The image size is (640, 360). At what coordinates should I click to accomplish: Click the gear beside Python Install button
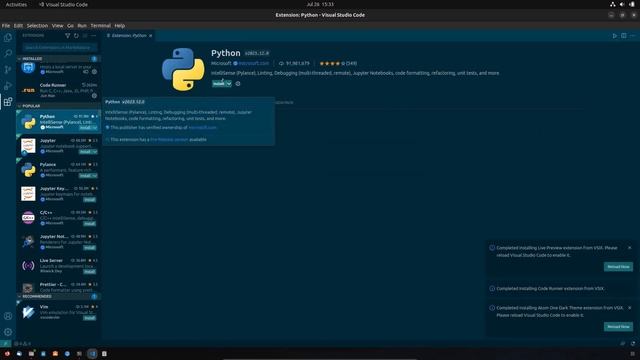click(x=238, y=84)
